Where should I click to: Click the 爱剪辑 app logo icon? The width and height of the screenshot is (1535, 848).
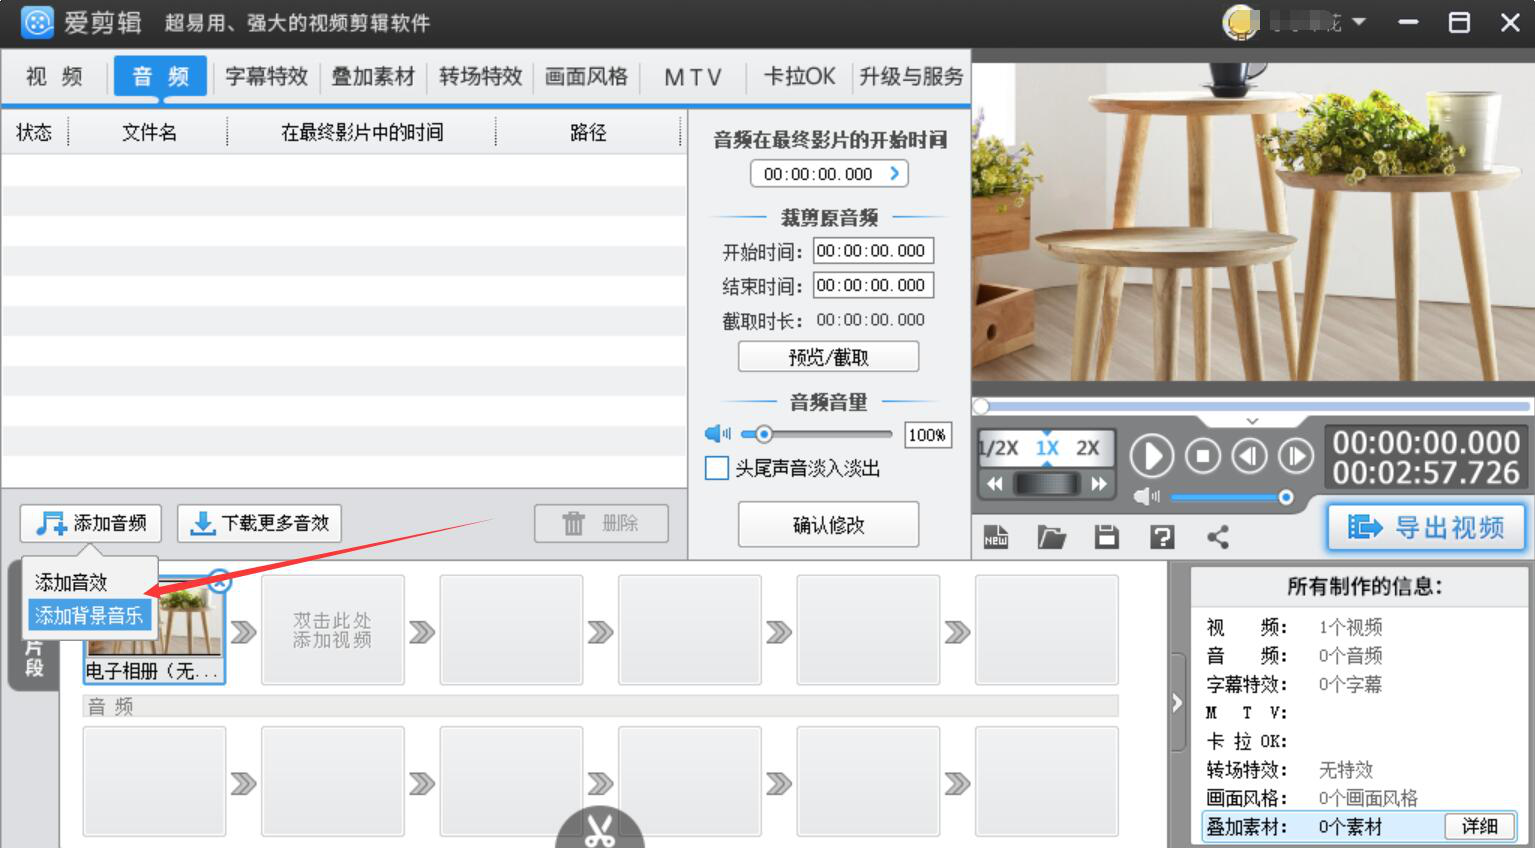[37, 22]
